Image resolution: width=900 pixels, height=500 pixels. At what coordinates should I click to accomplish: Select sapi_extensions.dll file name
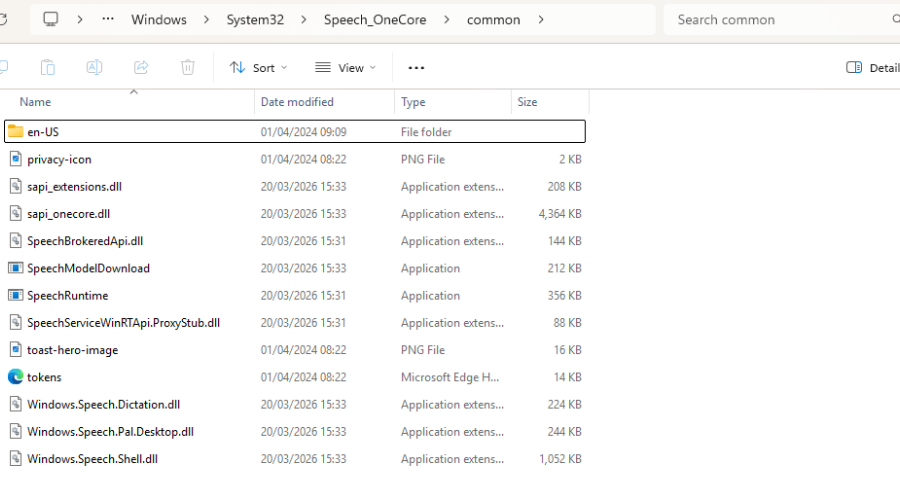pyautogui.click(x=74, y=187)
